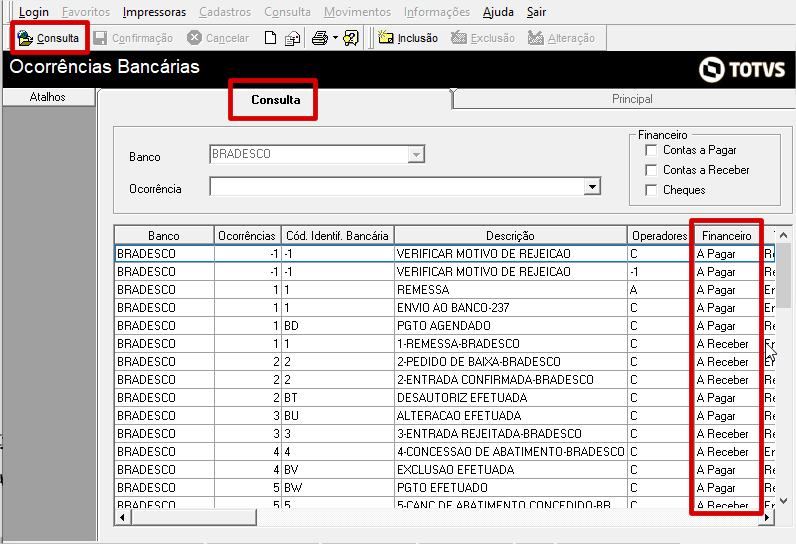Select the 2-ENTRADA CONFIRMADA-BRADESCO cell

point(510,380)
